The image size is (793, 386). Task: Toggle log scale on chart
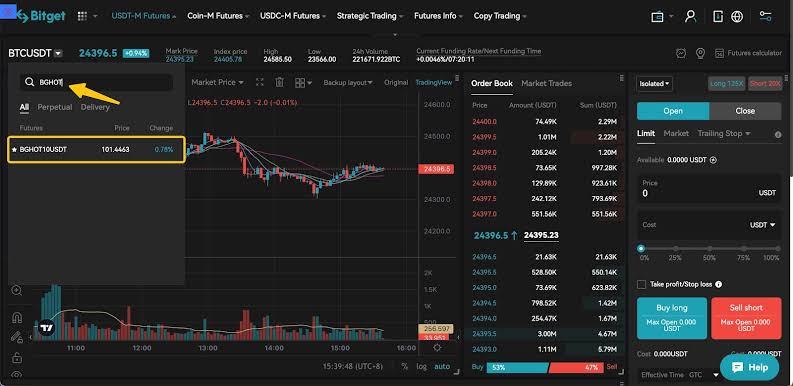click(x=421, y=366)
